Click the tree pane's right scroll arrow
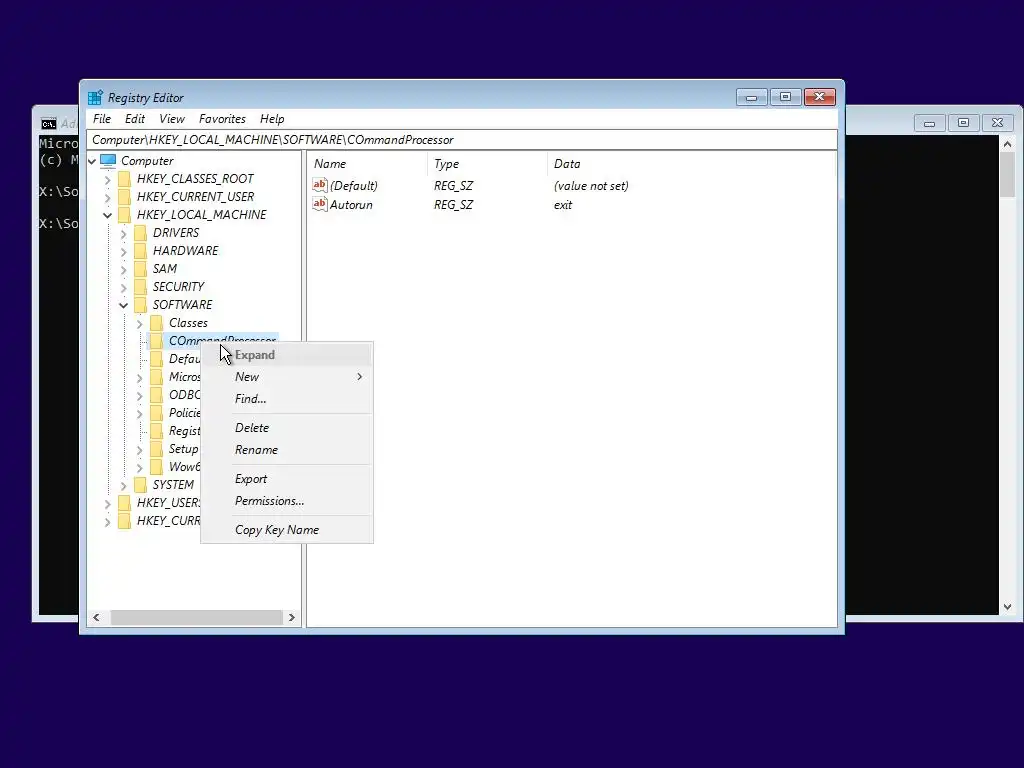Viewport: 1024px width, 768px height. 291,617
